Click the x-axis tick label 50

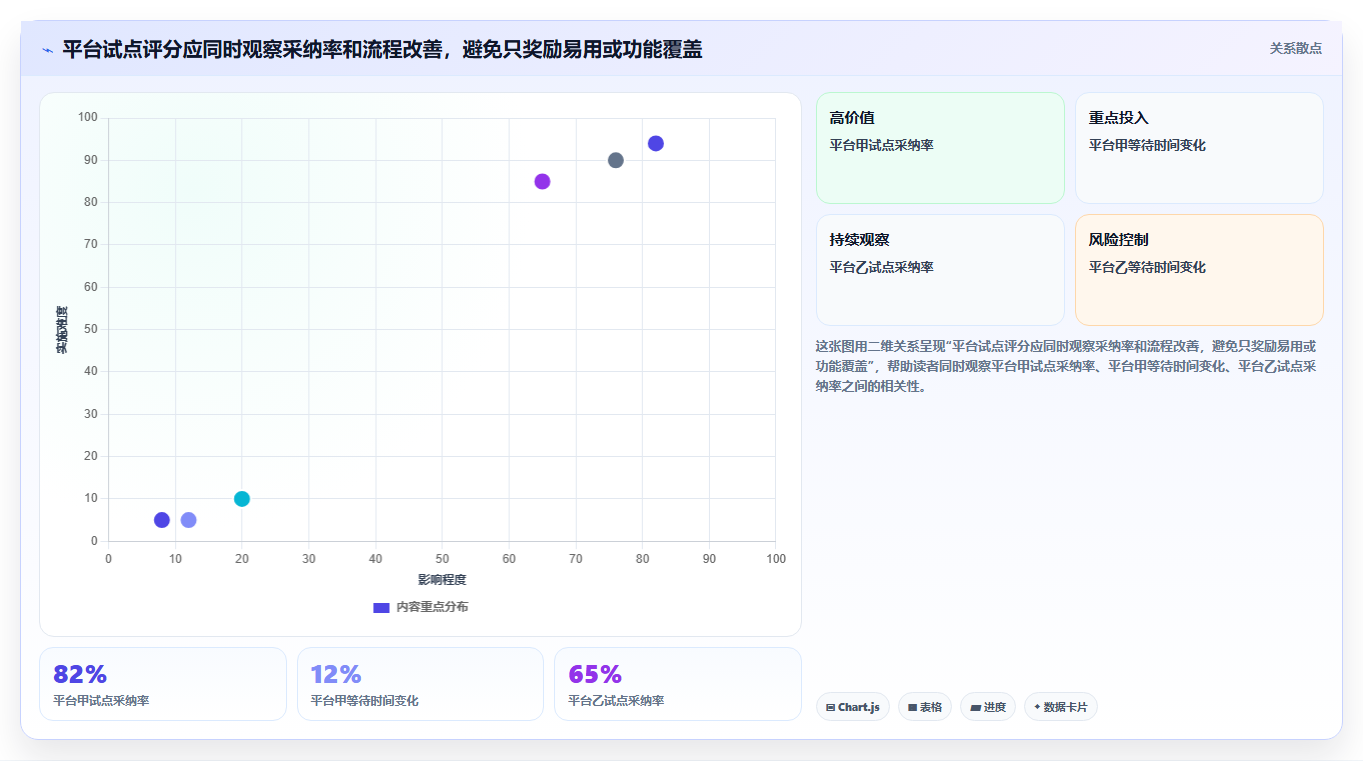point(442,559)
